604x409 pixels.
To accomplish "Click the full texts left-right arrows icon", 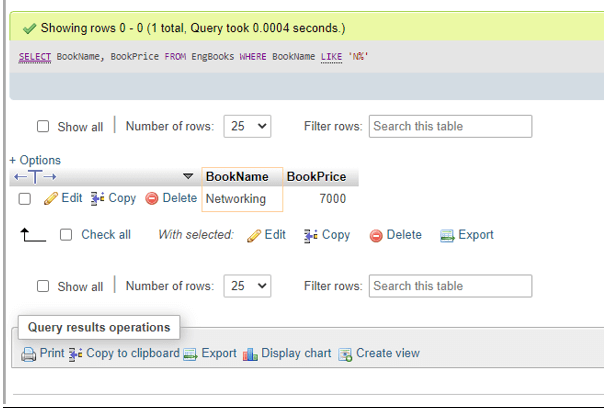I will (35, 177).
